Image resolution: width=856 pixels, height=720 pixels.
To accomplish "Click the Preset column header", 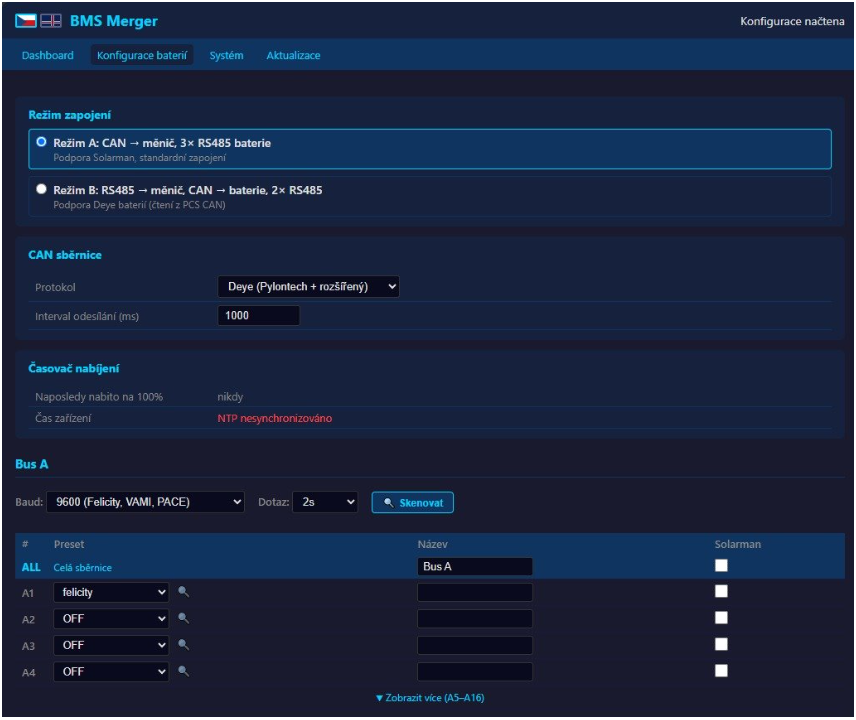I will 69,544.
